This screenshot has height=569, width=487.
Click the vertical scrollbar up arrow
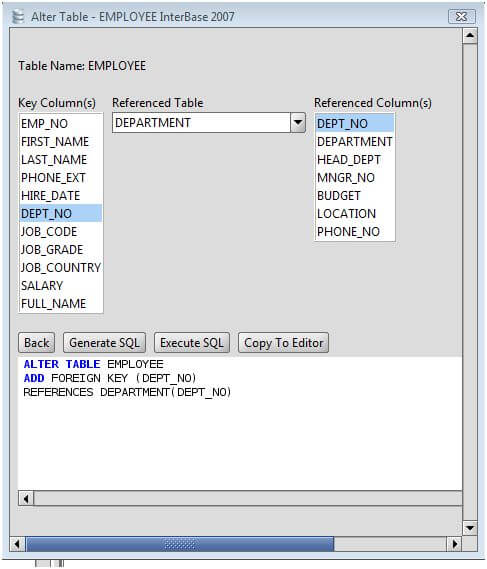[x=470, y=36]
